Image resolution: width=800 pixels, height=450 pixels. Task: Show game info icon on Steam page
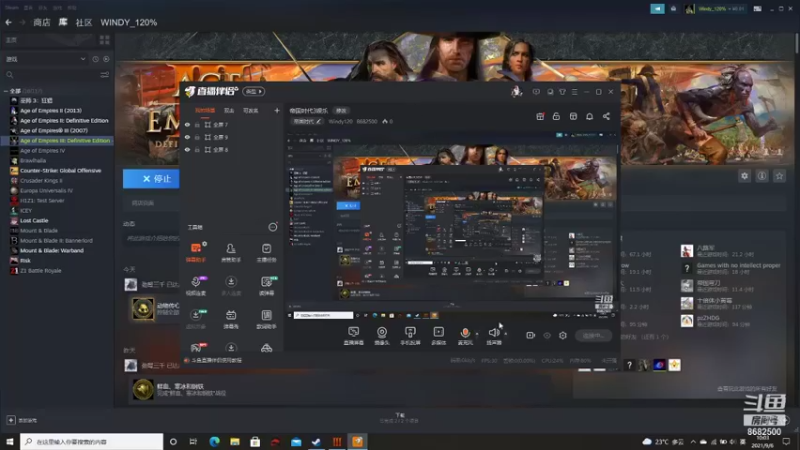[x=762, y=176]
